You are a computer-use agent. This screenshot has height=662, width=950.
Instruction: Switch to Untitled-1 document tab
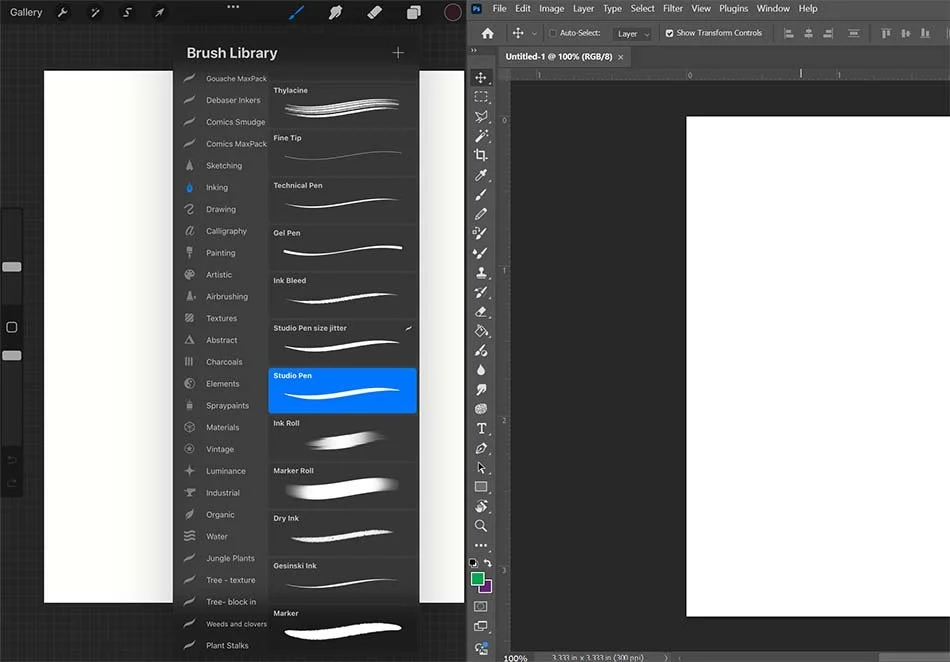pyautogui.click(x=559, y=56)
